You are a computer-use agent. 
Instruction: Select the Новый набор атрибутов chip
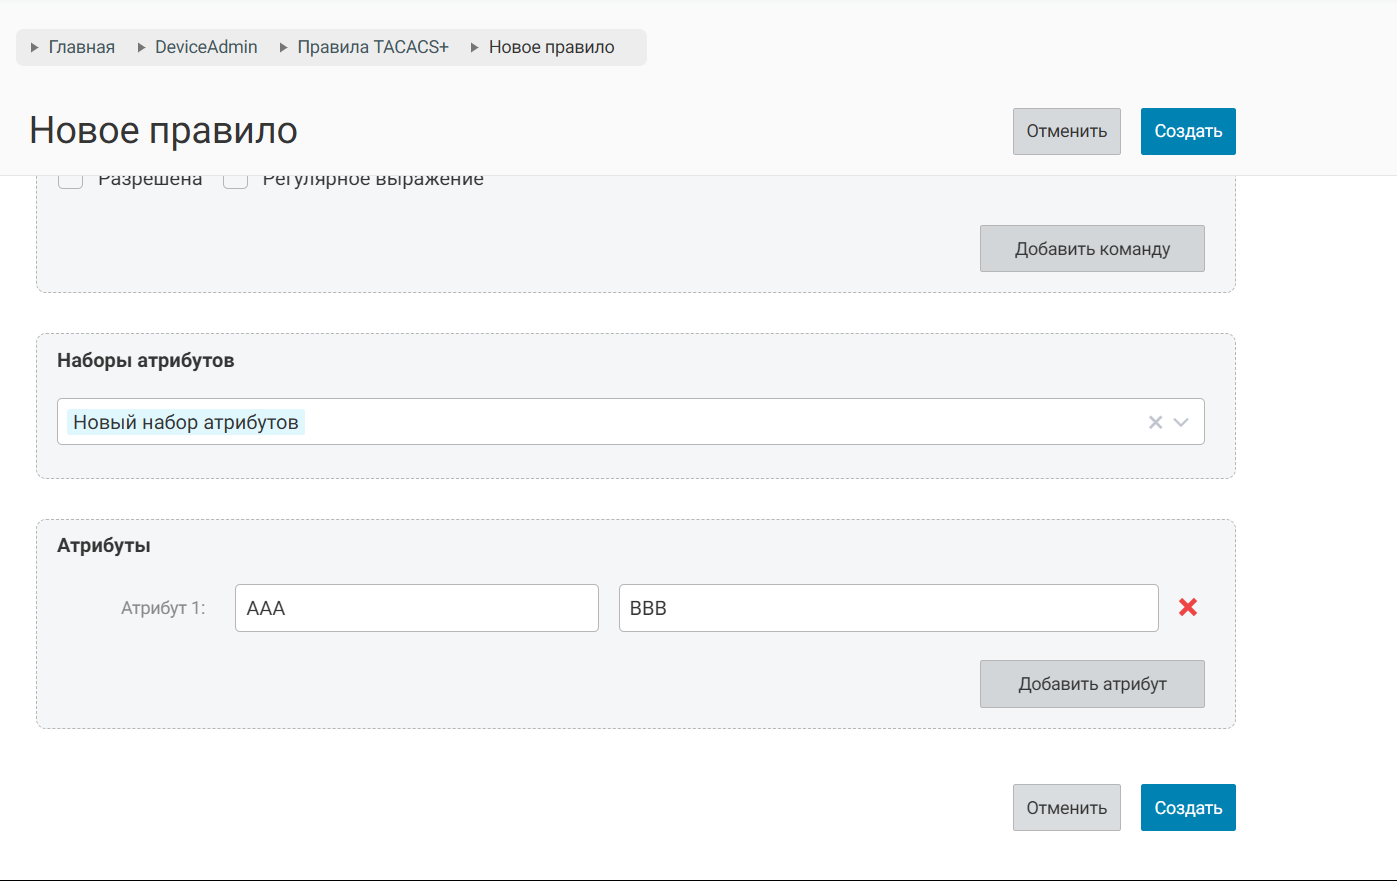186,422
